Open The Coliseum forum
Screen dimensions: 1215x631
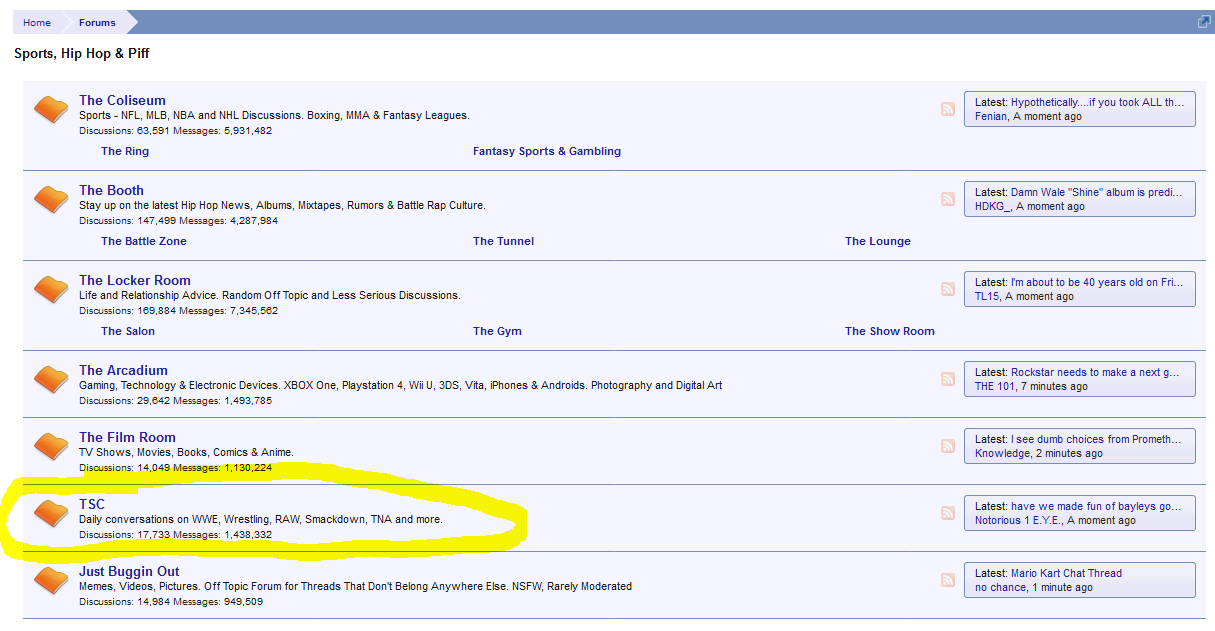coord(122,100)
